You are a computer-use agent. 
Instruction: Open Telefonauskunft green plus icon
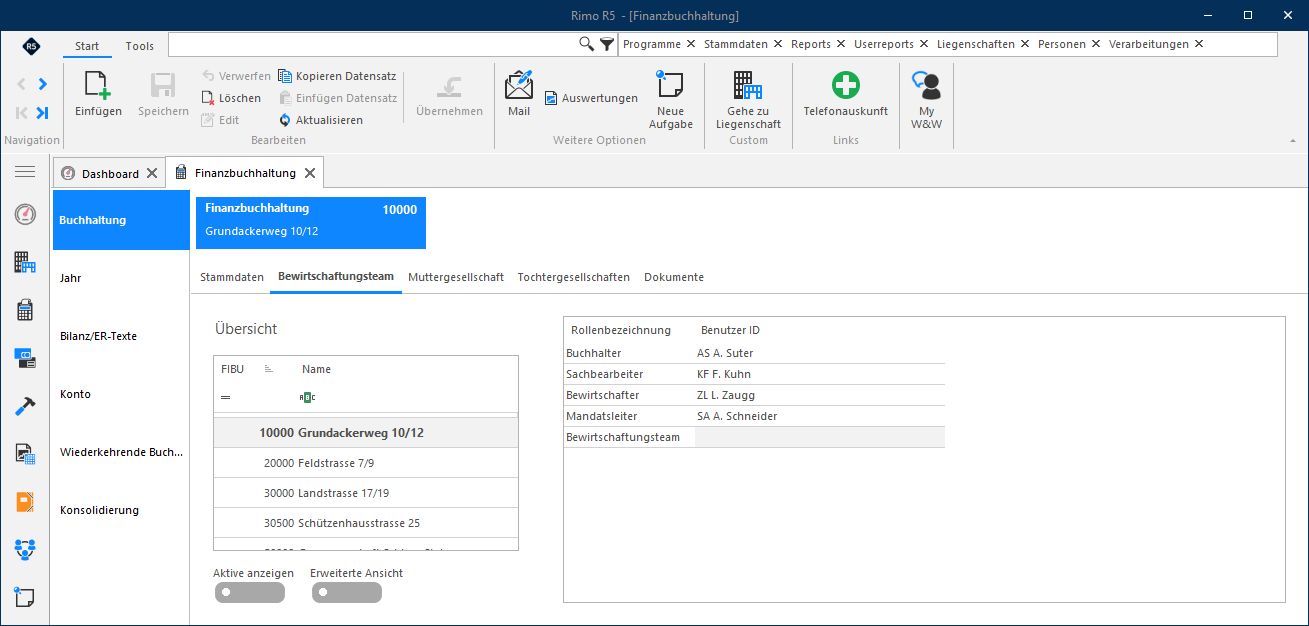(x=846, y=86)
